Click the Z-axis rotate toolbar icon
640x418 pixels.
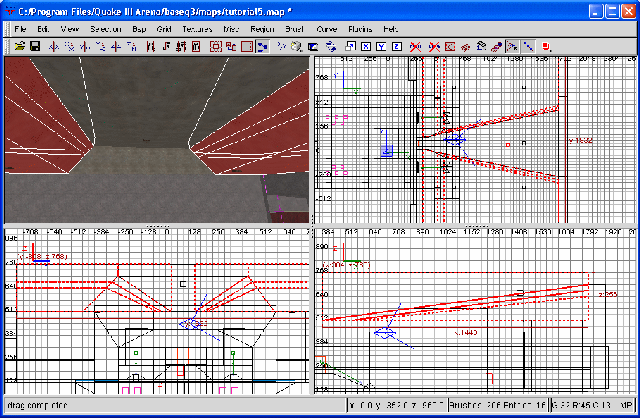(x=131, y=47)
